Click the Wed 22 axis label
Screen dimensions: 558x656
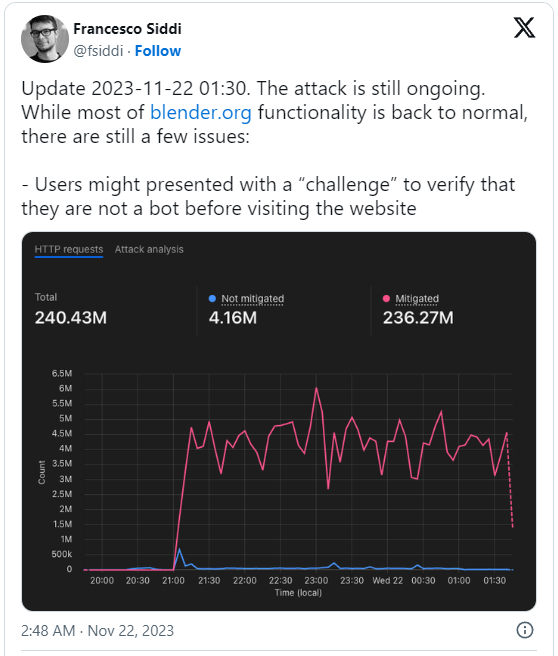tap(388, 580)
